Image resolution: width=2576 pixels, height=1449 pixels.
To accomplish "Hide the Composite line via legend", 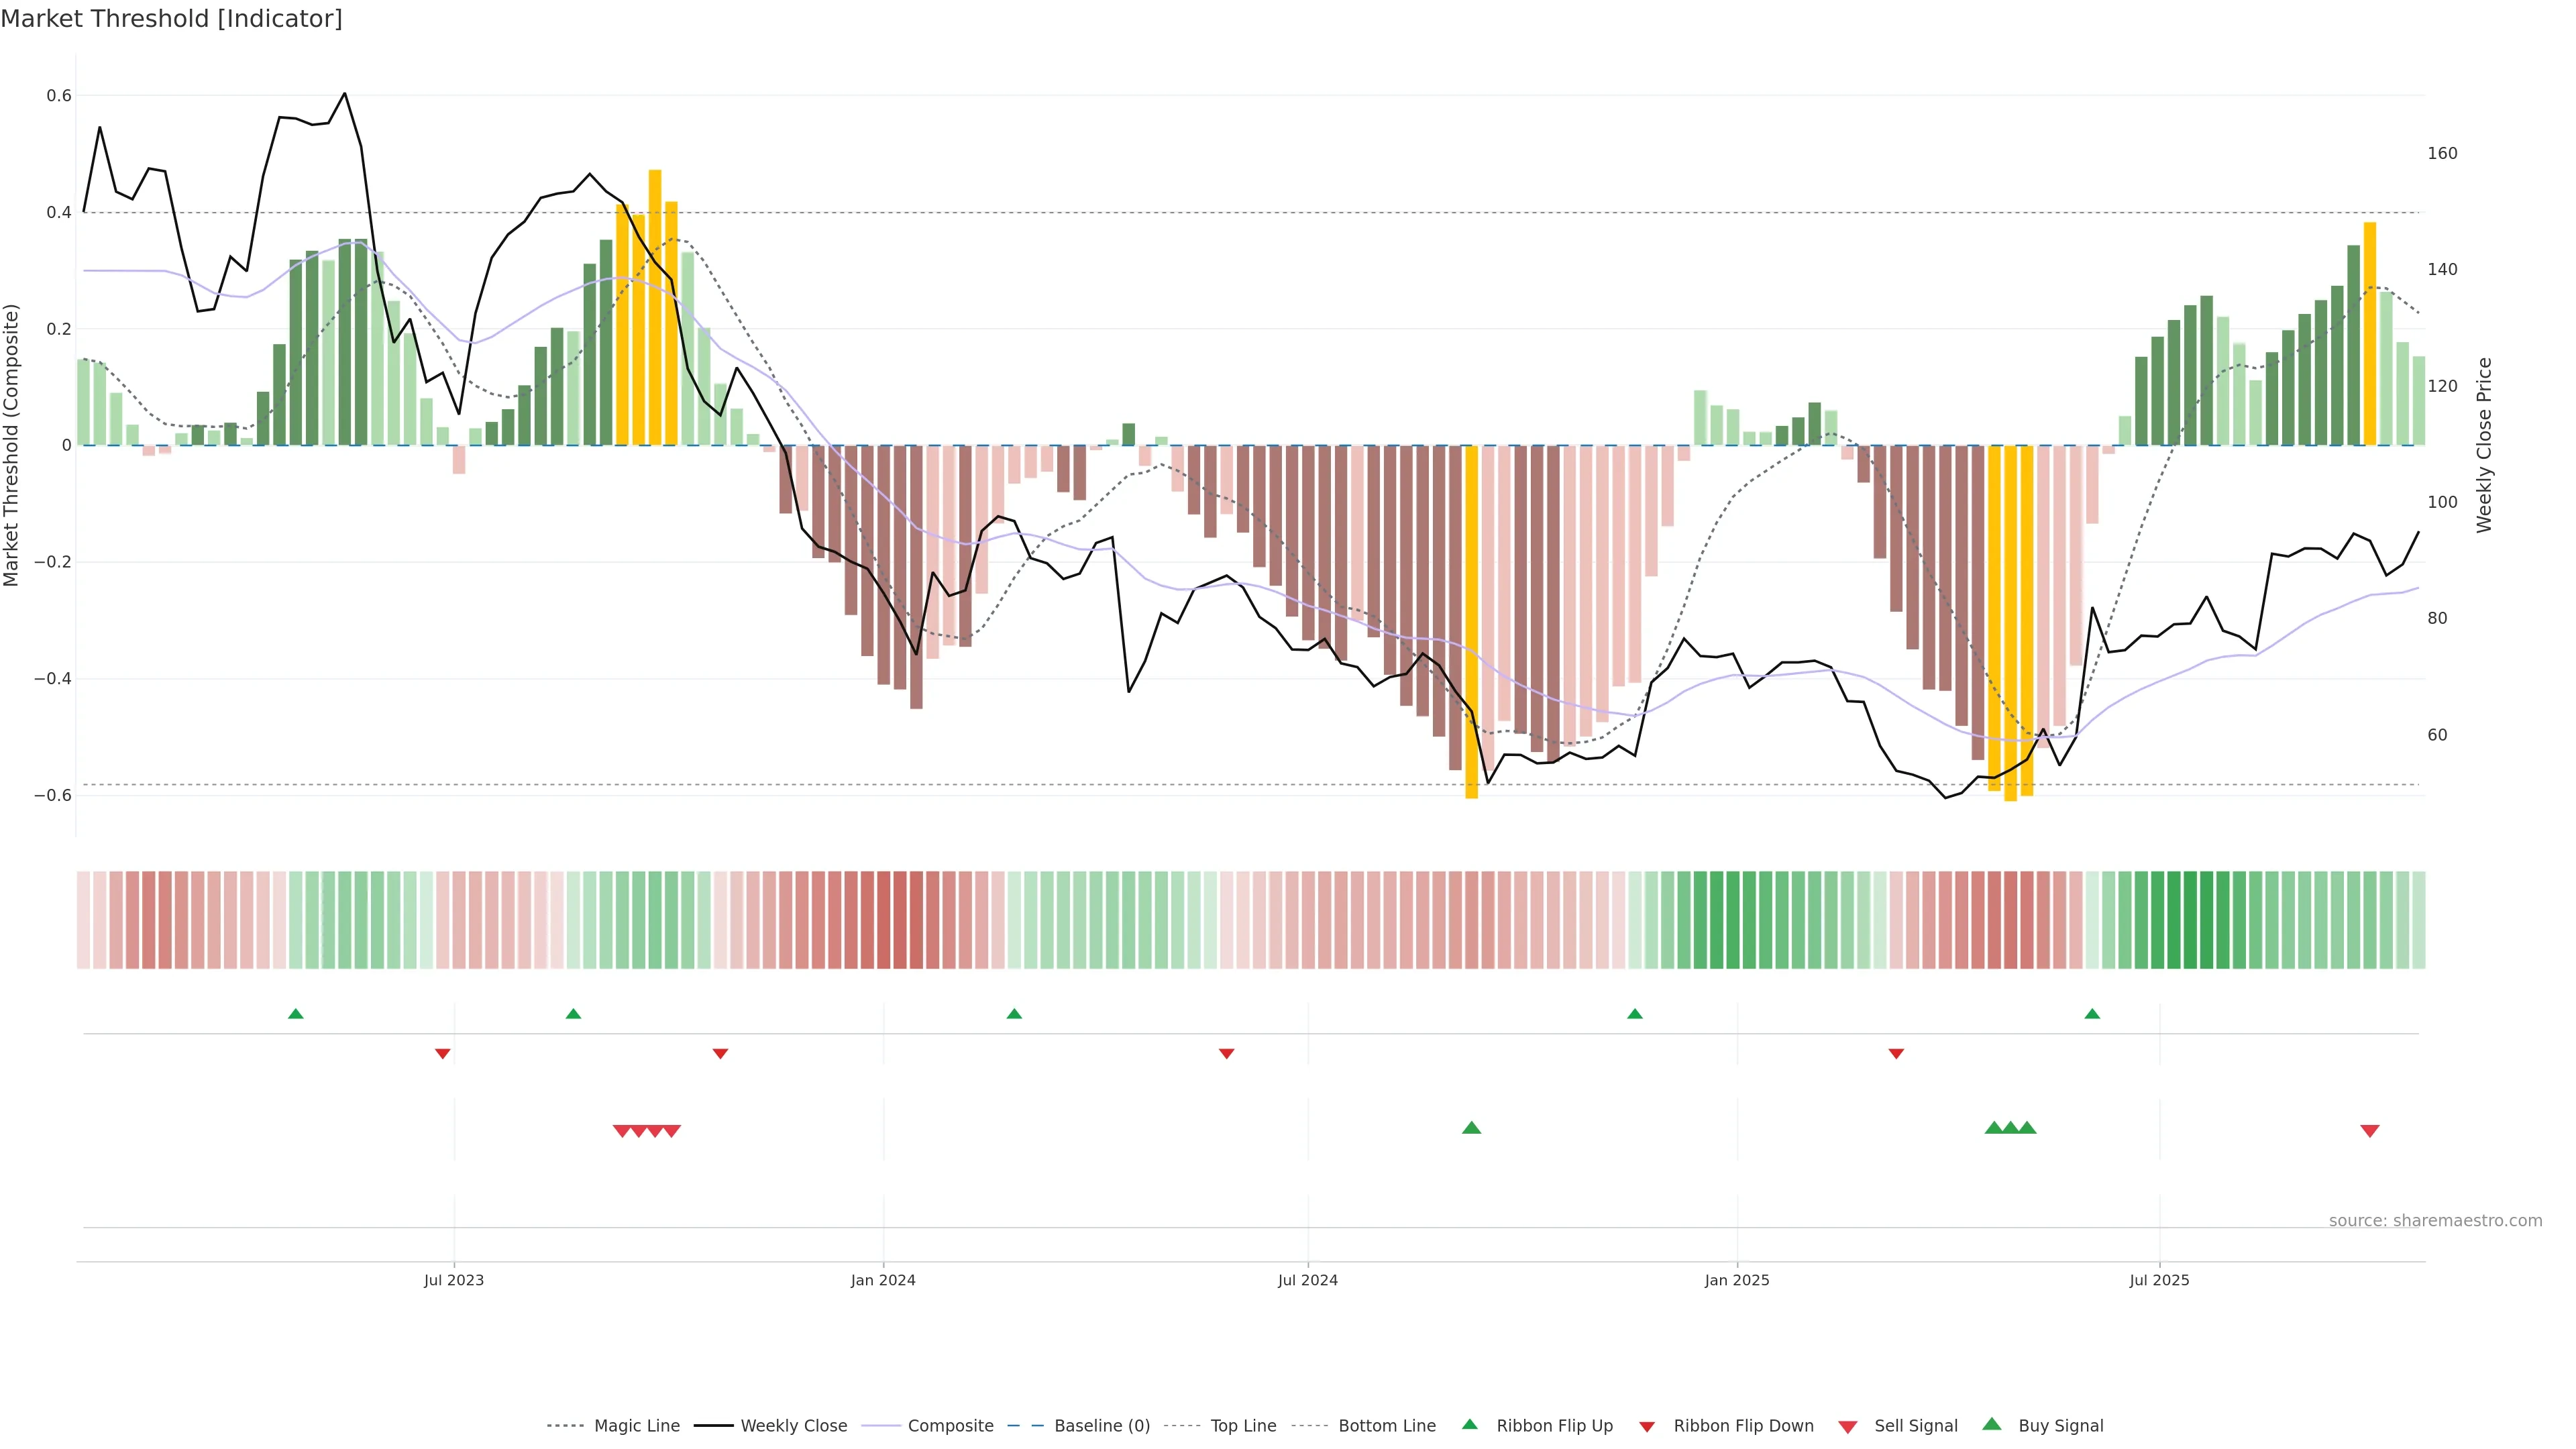I will point(950,1426).
